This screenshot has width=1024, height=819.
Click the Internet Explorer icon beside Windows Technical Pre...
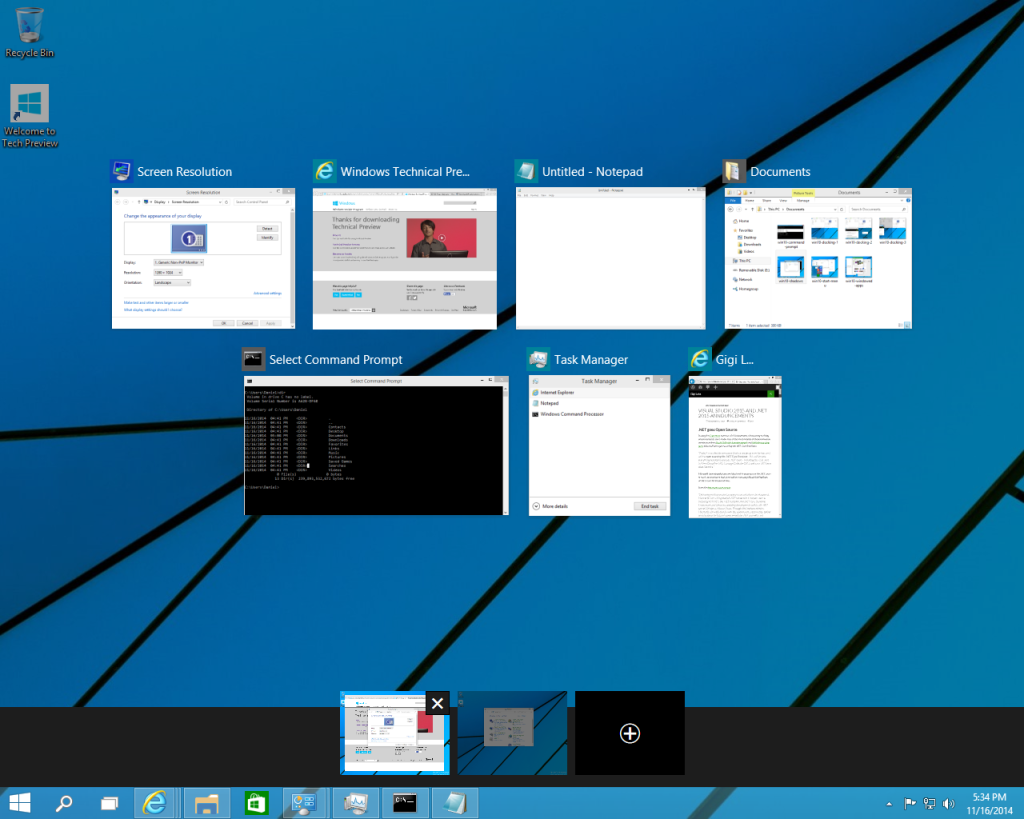(325, 171)
